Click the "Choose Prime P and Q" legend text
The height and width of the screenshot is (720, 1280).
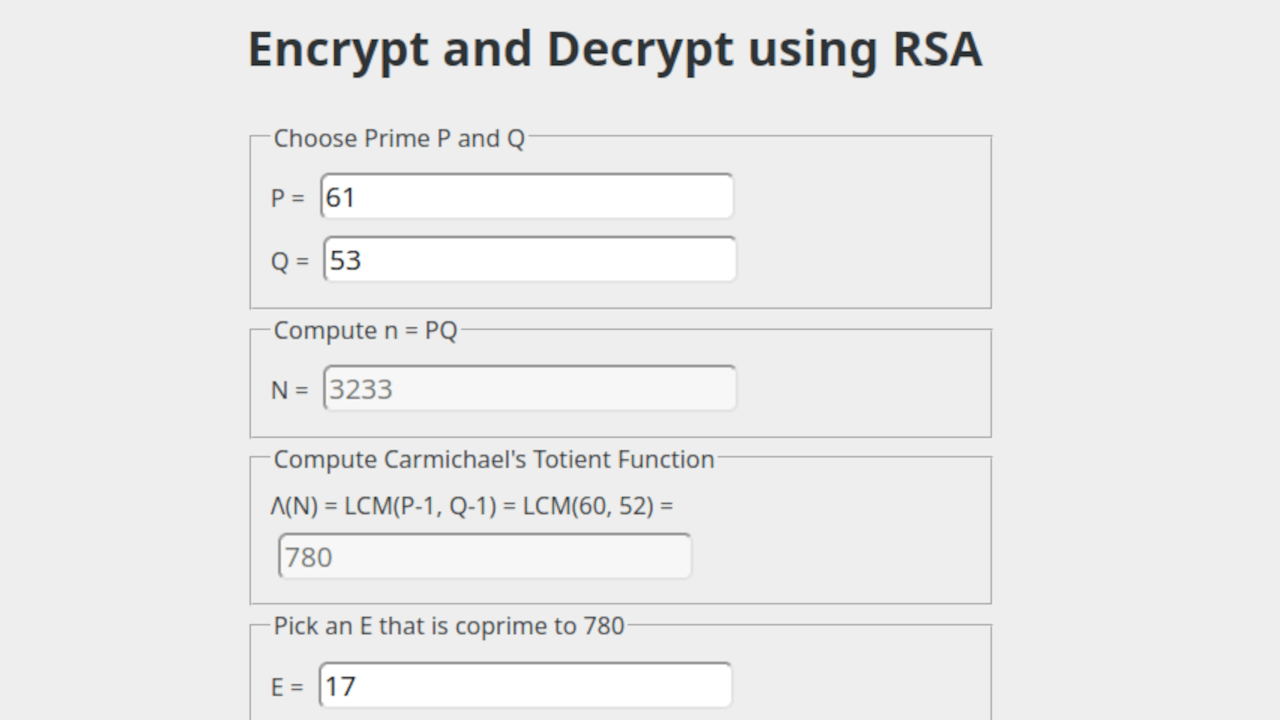point(399,138)
